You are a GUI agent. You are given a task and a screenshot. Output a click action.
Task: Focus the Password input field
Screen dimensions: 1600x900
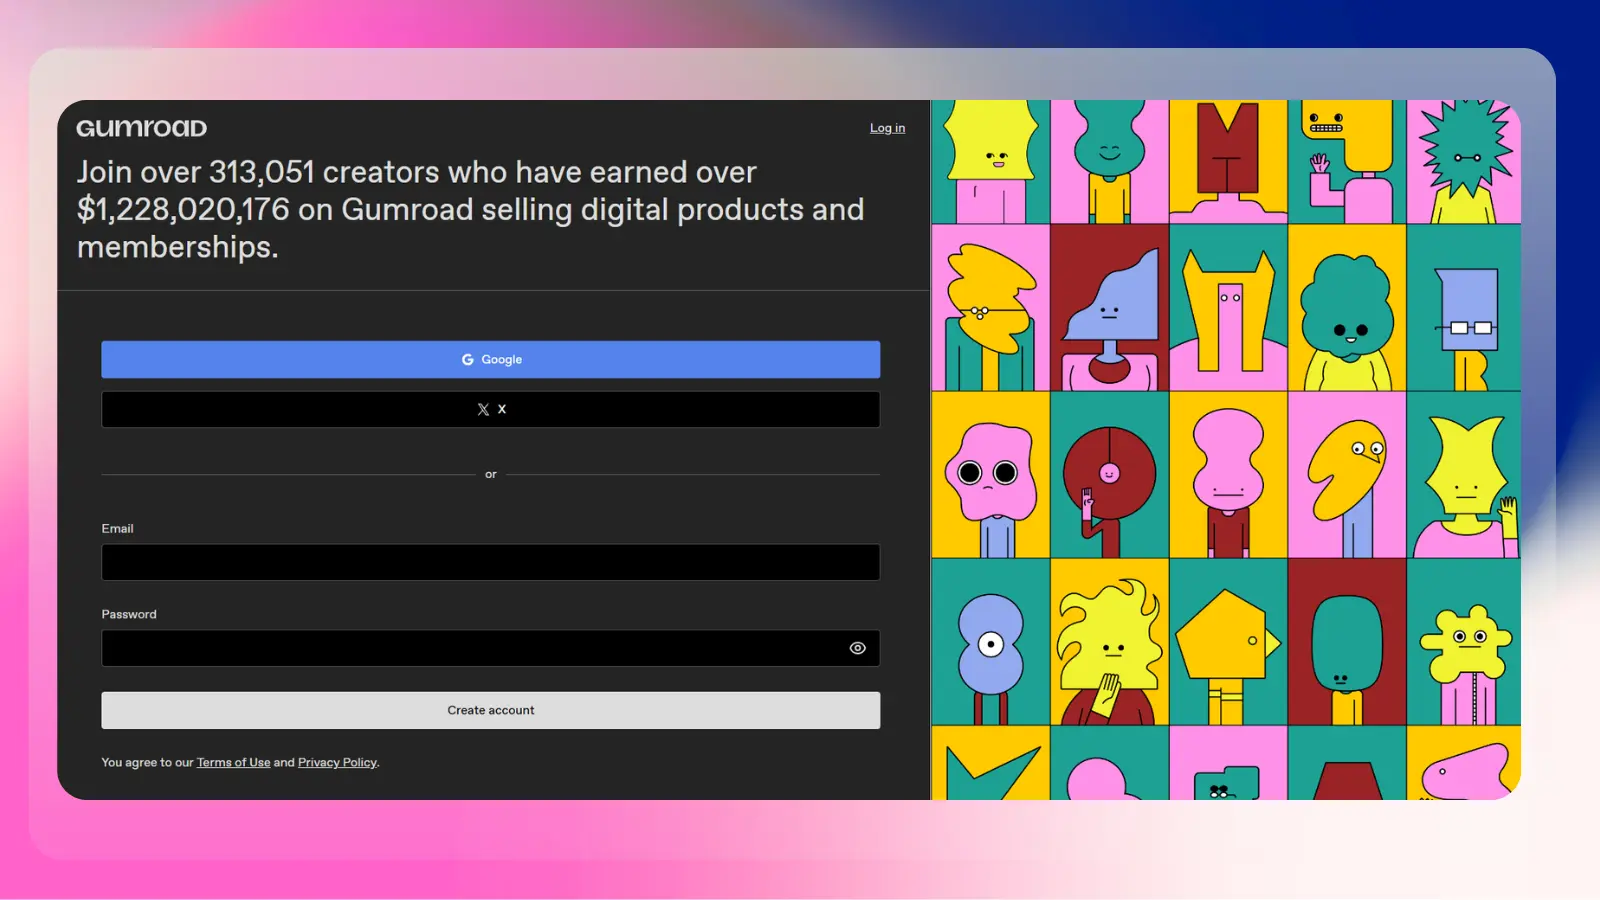point(491,648)
